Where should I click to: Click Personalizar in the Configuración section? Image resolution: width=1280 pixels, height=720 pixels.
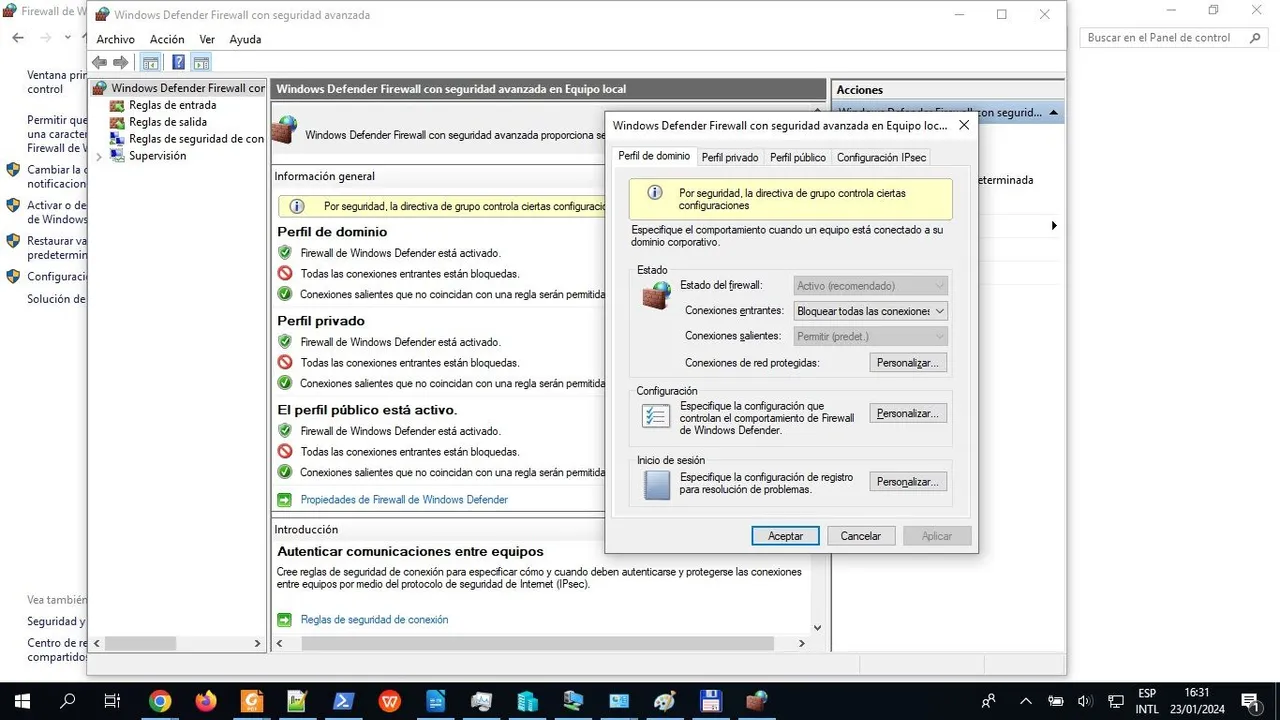[x=908, y=413]
